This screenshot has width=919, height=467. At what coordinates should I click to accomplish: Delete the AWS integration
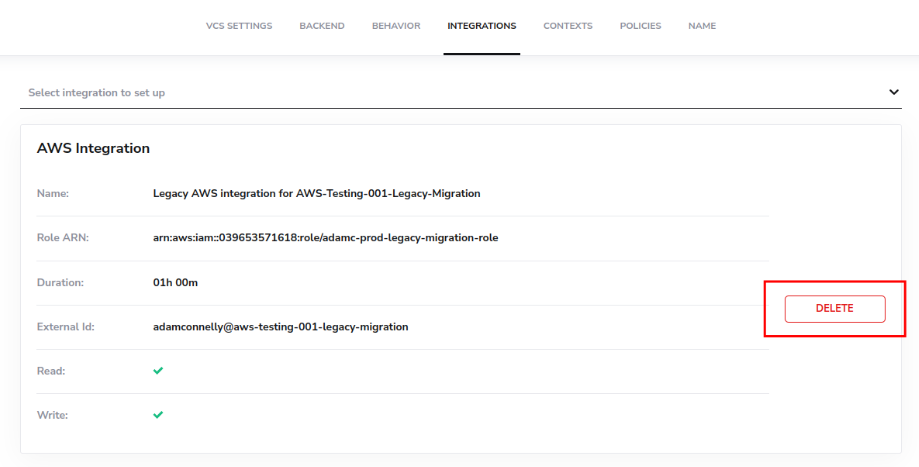834,309
